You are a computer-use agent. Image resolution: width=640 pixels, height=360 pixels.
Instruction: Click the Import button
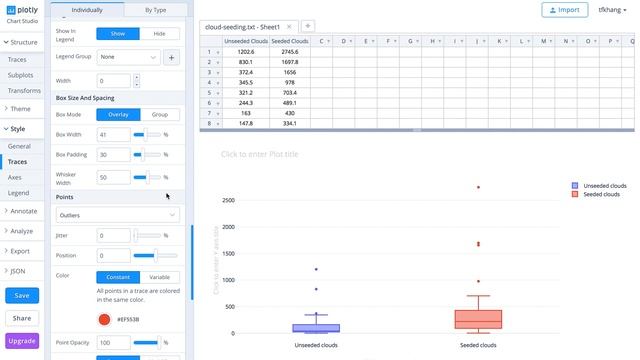[565, 10]
